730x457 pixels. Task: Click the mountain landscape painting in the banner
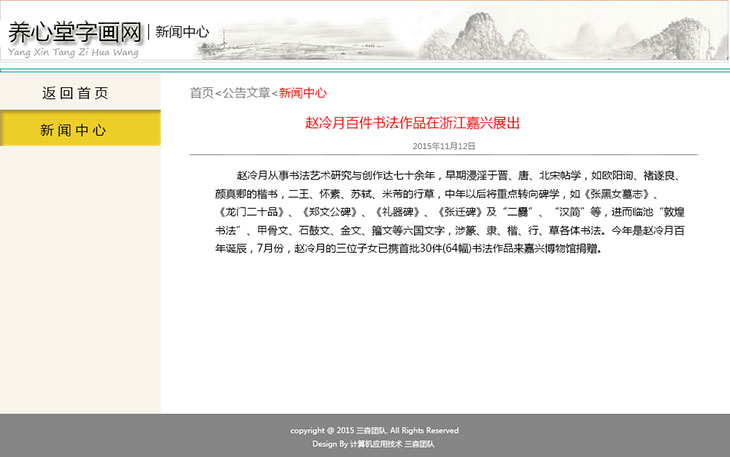pyautogui.click(x=560, y=30)
